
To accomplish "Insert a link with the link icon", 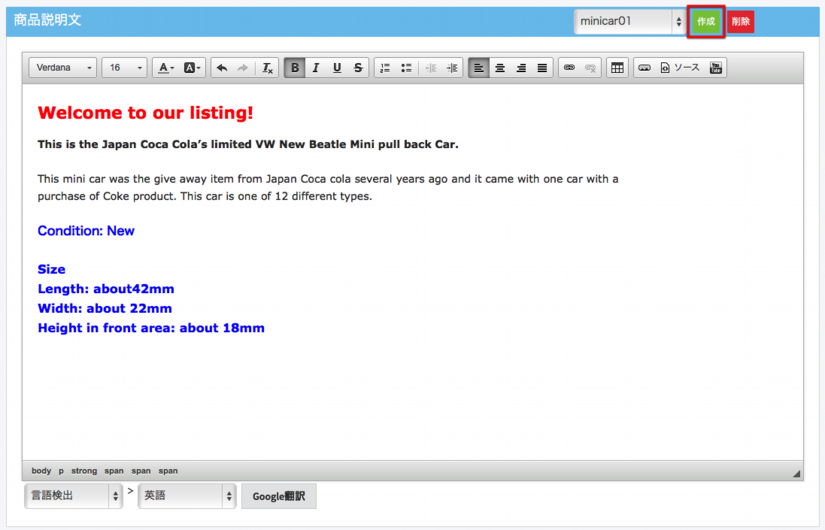I will [569, 68].
